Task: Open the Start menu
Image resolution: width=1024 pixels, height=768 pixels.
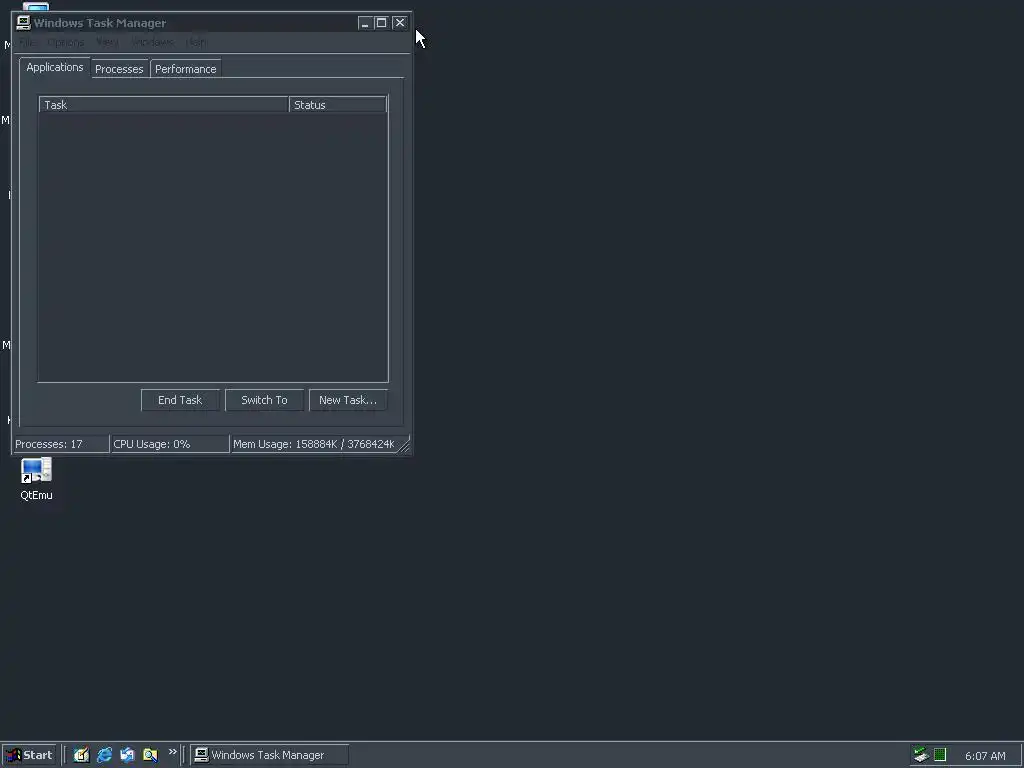Action: pyautogui.click(x=29, y=755)
